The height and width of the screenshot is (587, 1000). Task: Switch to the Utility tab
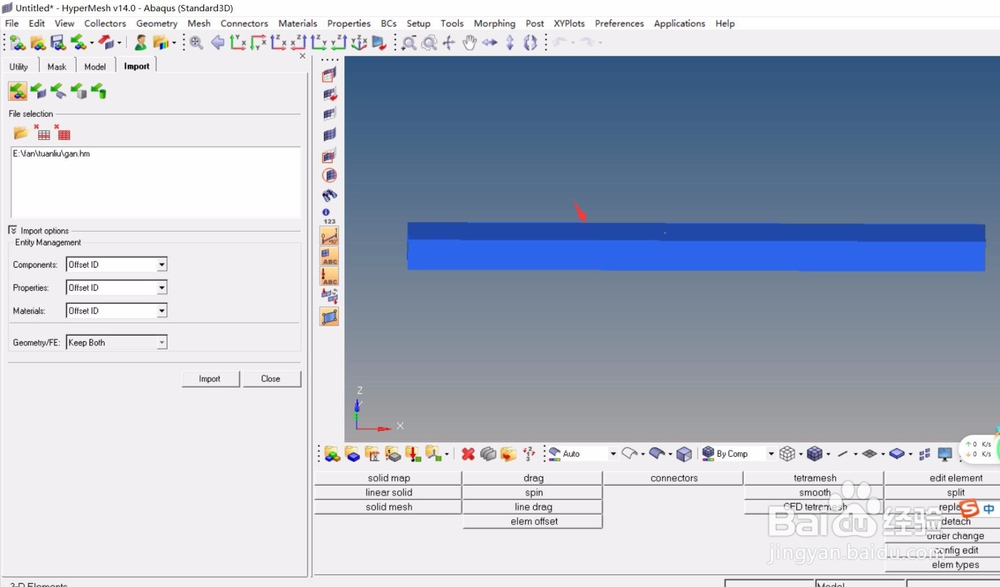coord(18,66)
